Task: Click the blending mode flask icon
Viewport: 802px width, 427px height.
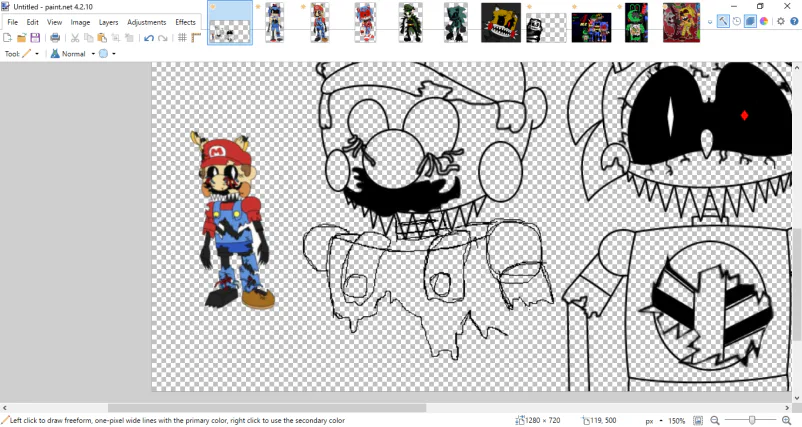Action: click(x=55, y=54)
